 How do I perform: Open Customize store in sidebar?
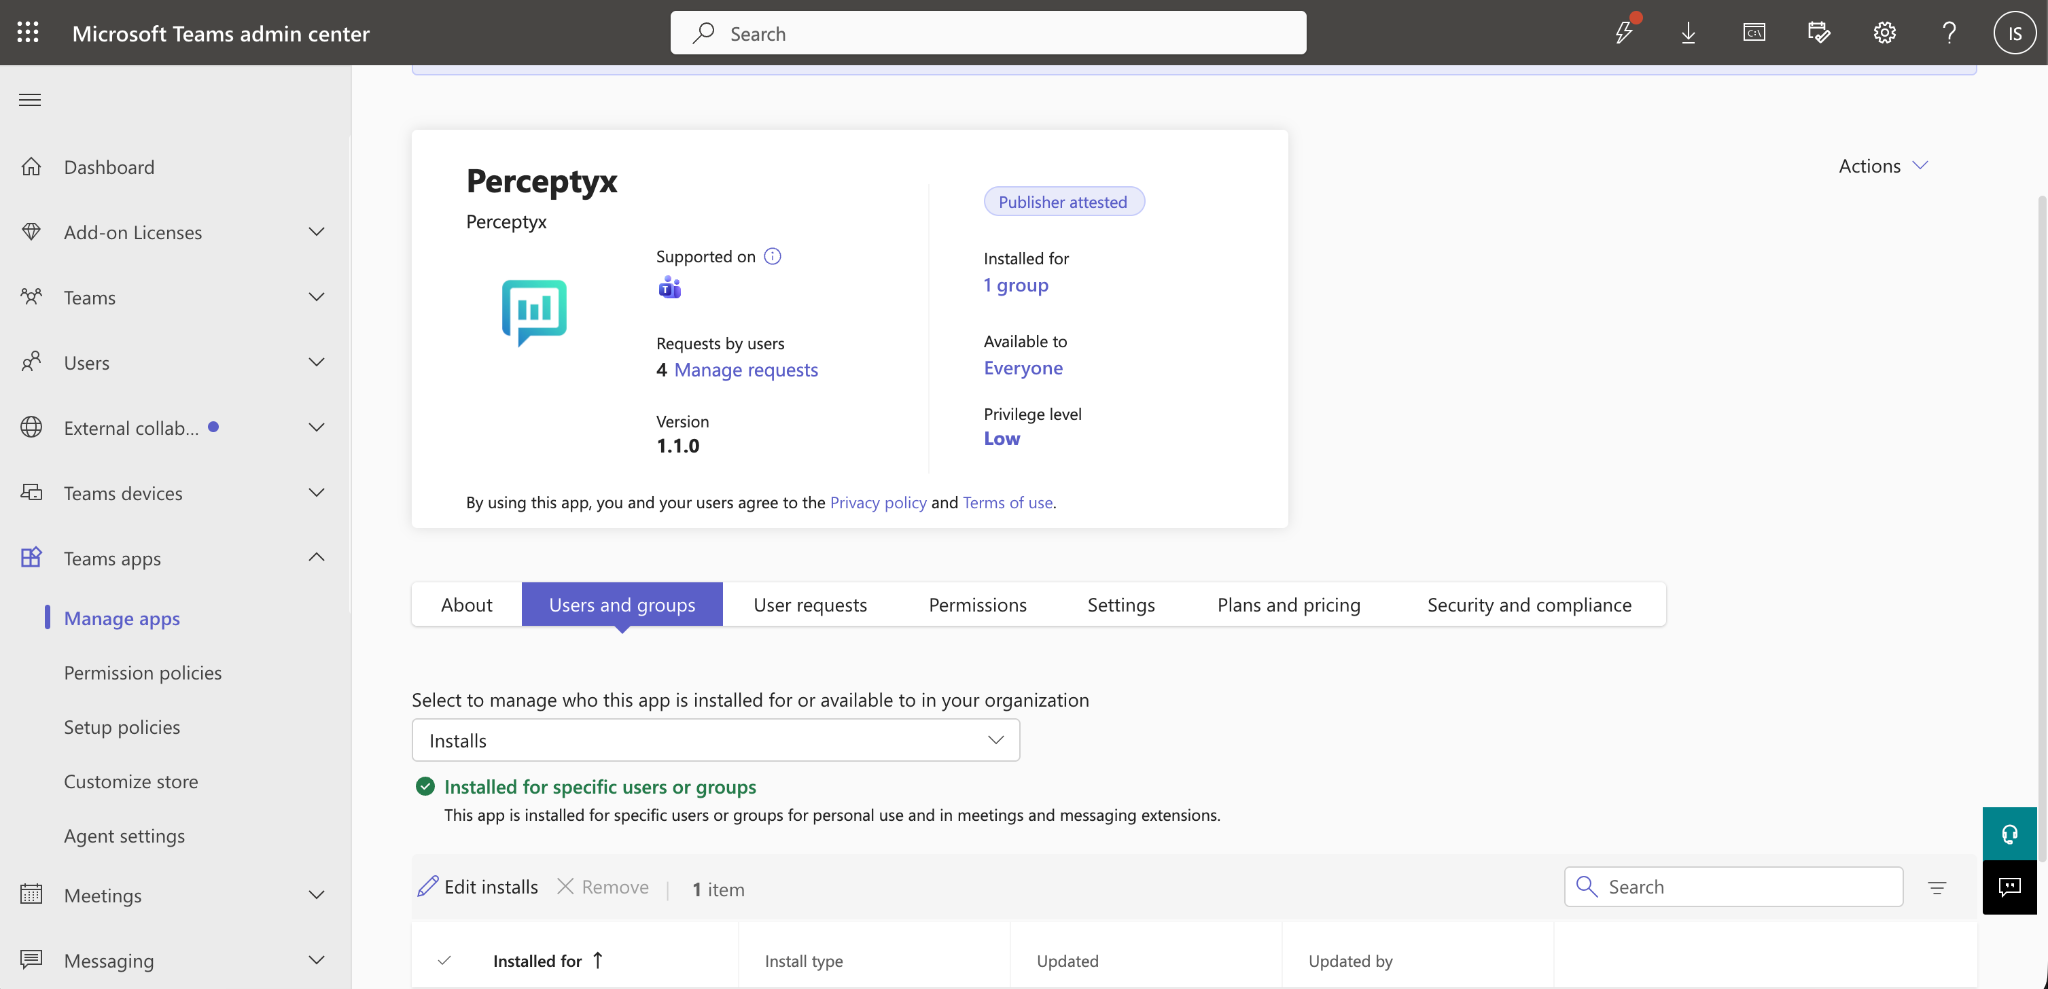(131, 781)
